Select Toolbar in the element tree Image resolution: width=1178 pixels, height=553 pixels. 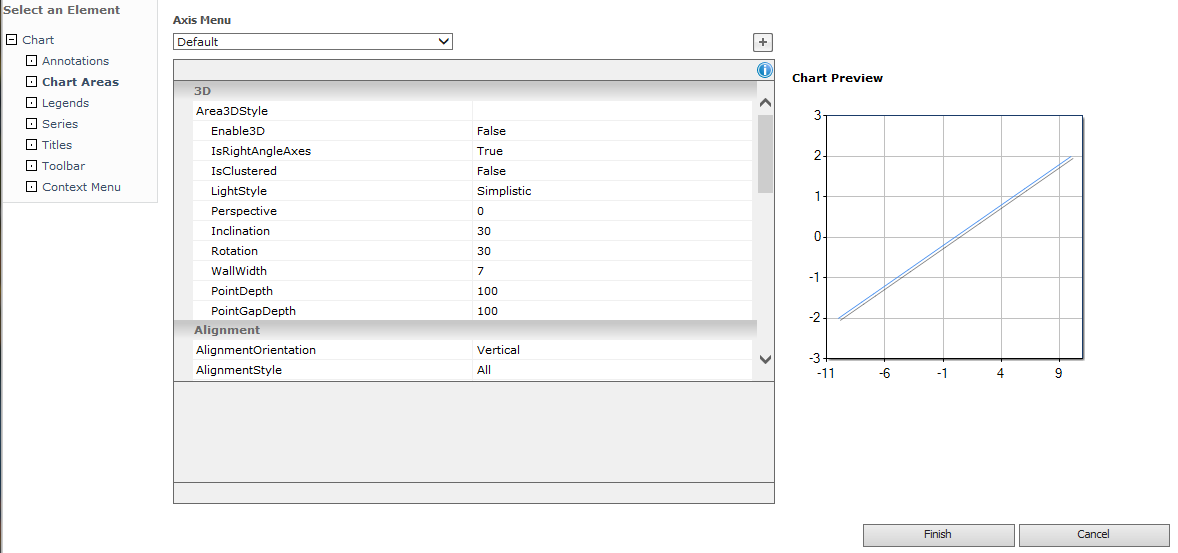63,166
